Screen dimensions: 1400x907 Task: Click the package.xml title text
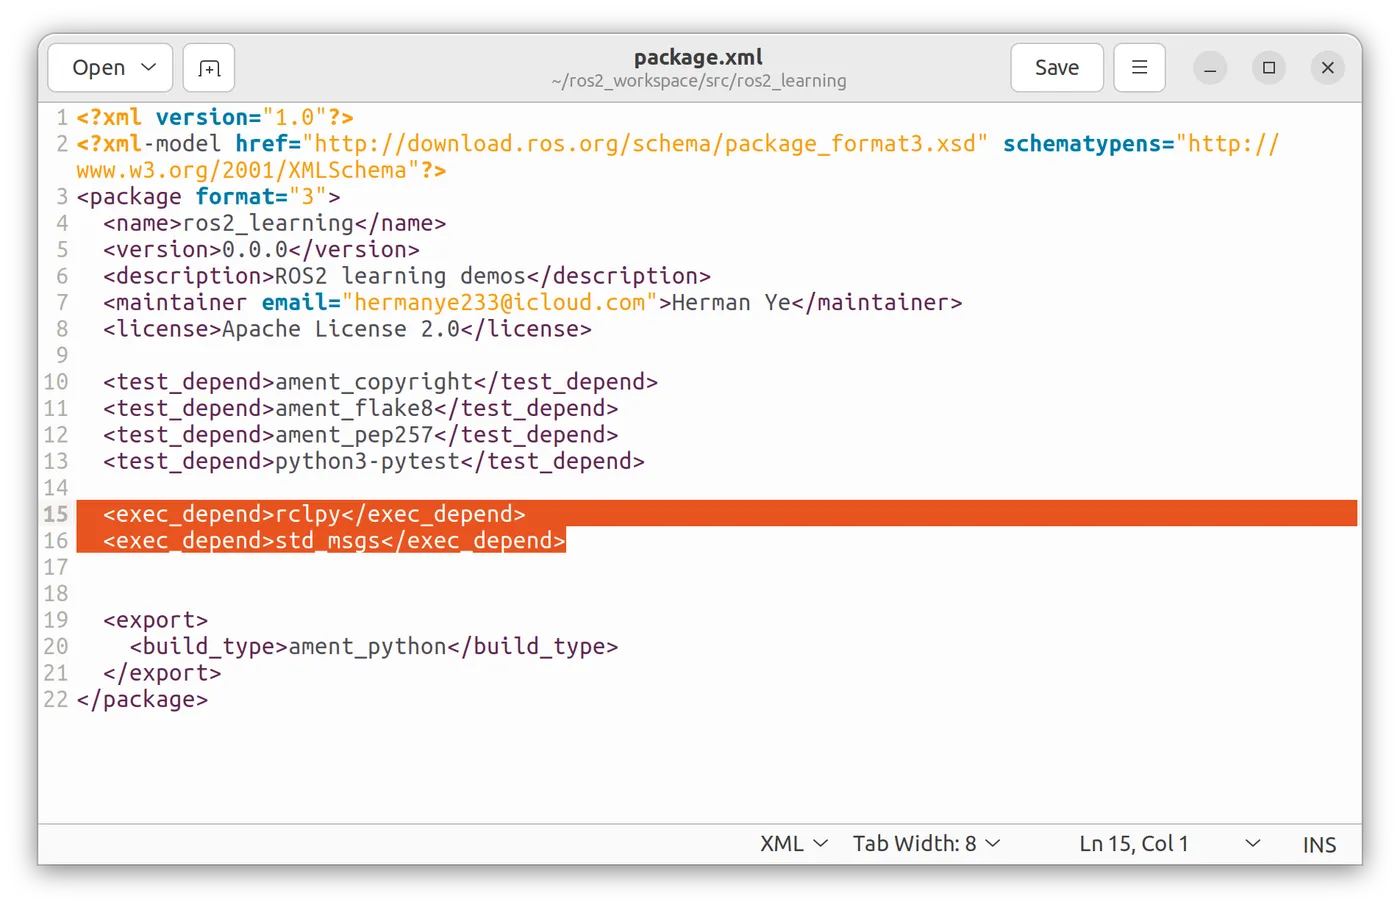[x=698, y=57]
